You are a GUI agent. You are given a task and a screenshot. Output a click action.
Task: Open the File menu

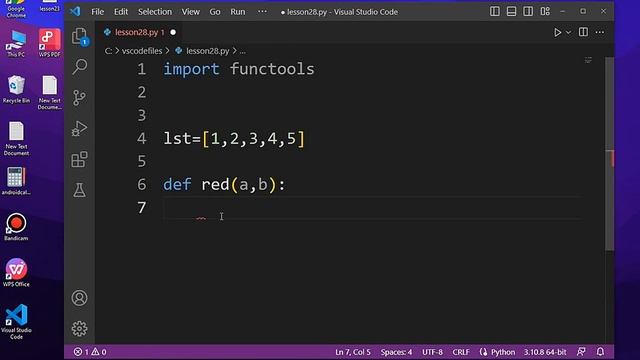[x=97, y=12]
